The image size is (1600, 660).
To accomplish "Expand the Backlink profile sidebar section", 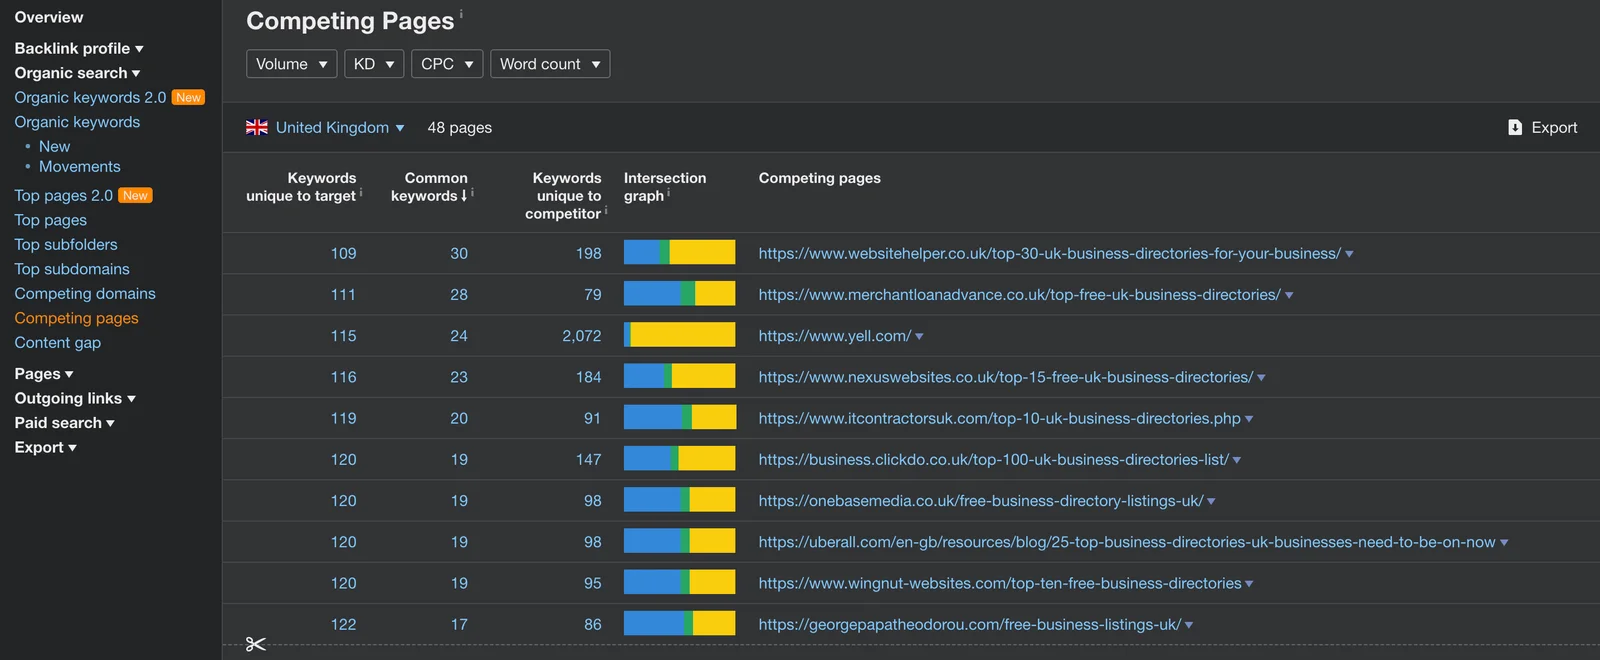I will point(79,48).
